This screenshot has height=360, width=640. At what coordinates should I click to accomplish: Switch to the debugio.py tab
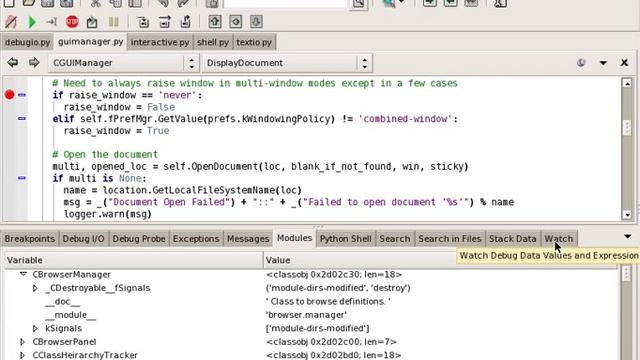point(27,42)
